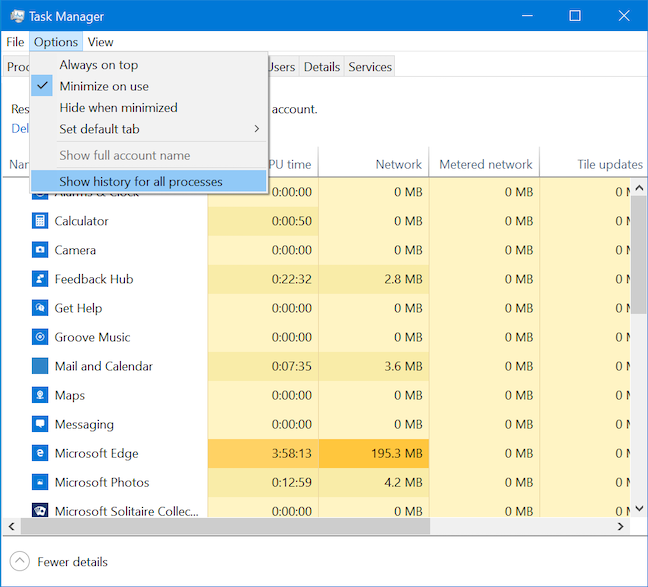Viewport: 648px width, 587px height.
Task: Sort by the Network column header
Action: pos(374,164)
